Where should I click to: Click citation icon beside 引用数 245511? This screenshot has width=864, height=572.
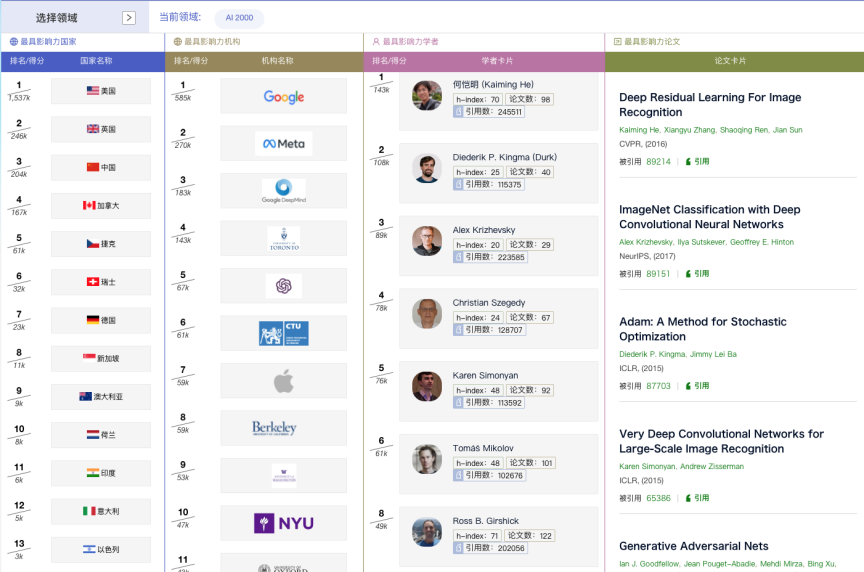tap(458, 111)
